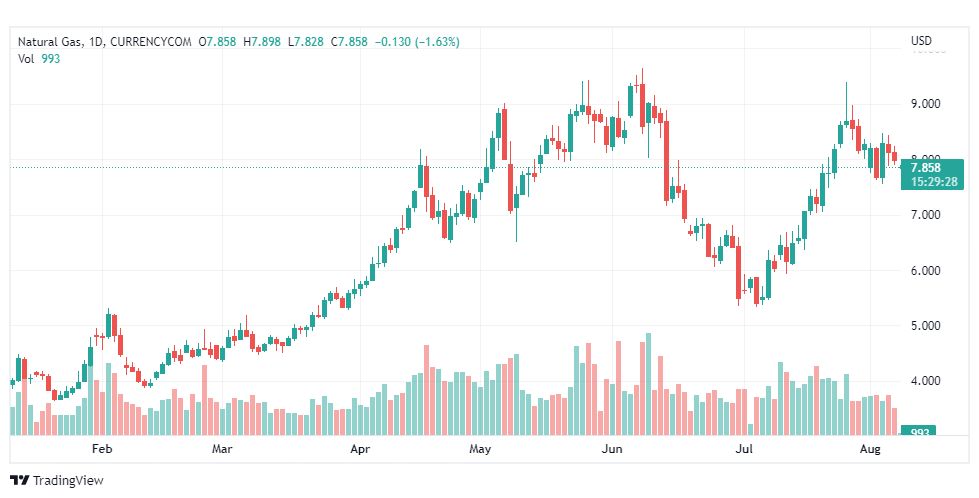Click the Aug label on time axis

click(870, 449)
